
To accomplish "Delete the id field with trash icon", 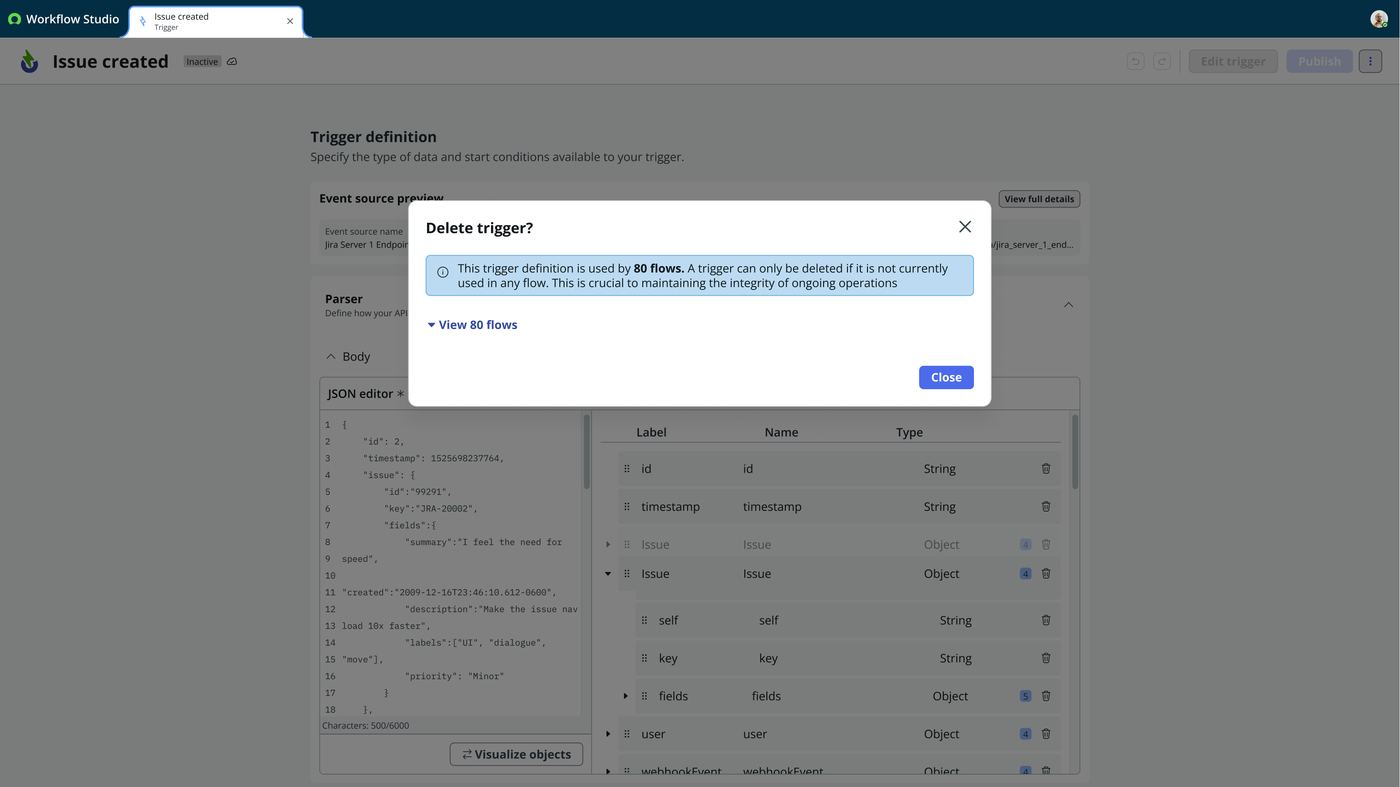I will tap(1046, 468).
